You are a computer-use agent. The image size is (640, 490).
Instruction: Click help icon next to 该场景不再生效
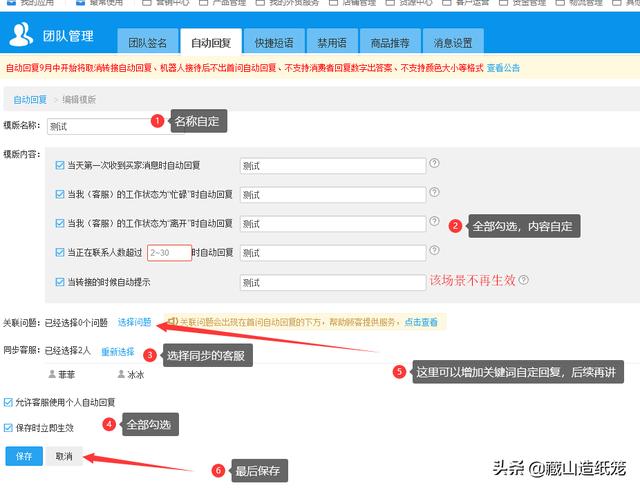523,281
